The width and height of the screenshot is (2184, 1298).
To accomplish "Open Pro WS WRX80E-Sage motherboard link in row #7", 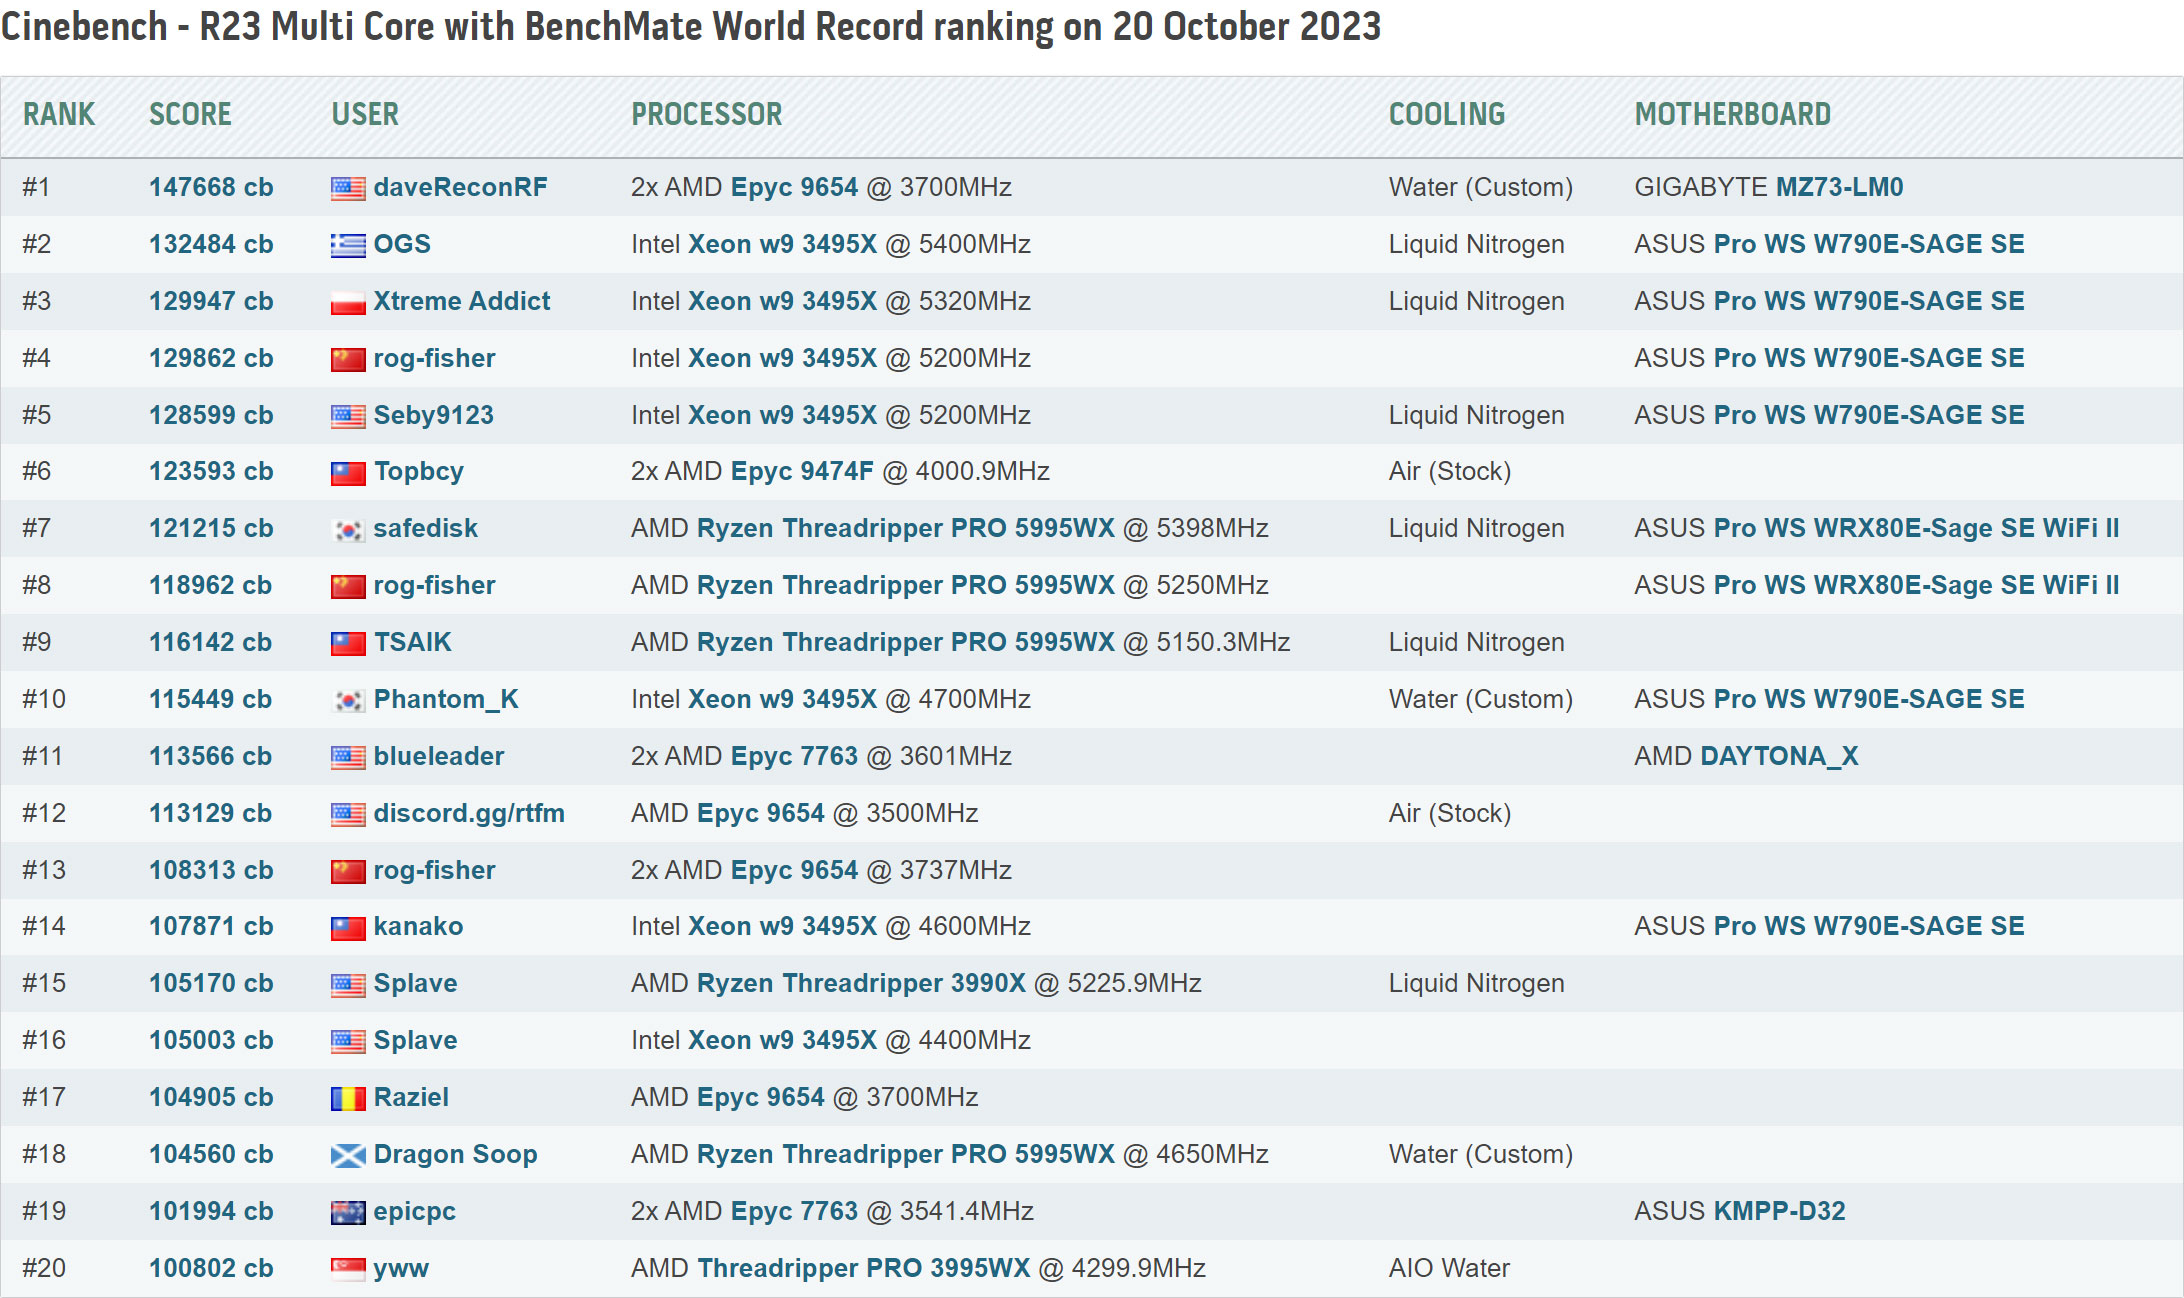I will 1916,528.
